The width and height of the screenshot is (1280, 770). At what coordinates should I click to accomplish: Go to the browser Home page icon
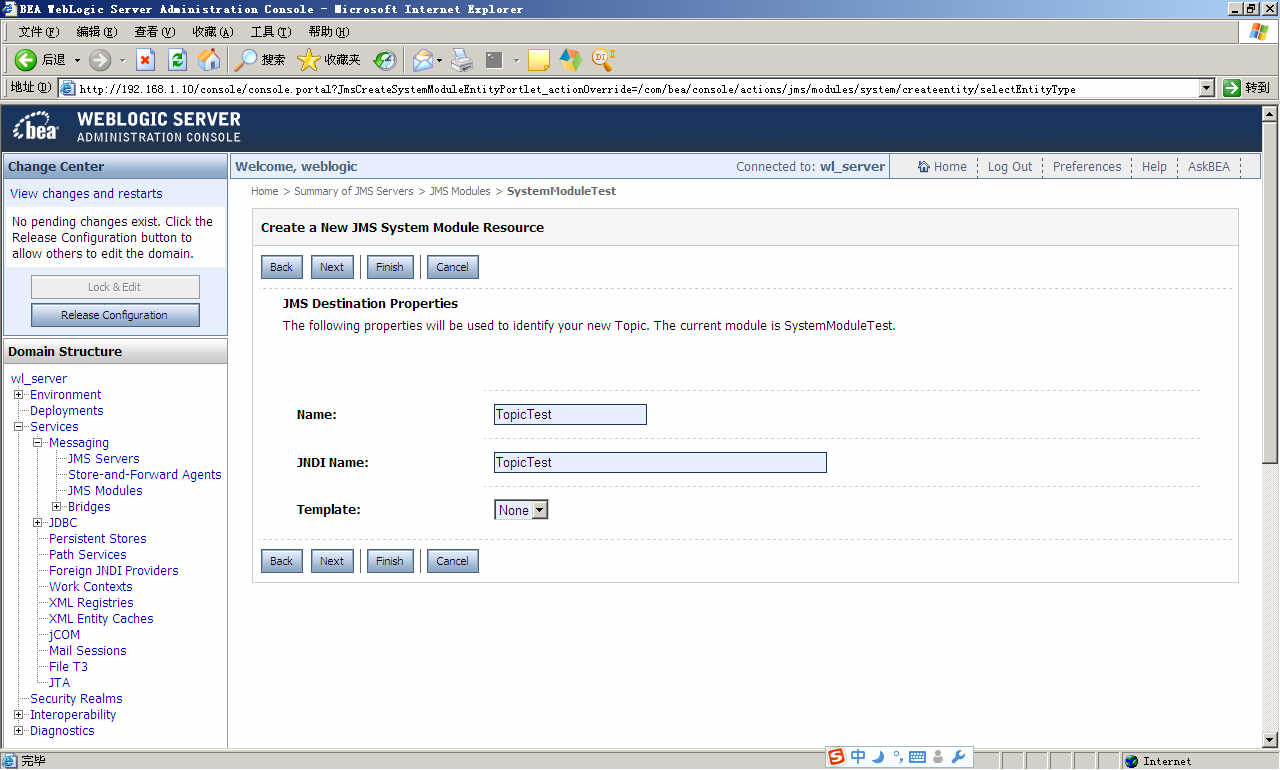point(209,60)
